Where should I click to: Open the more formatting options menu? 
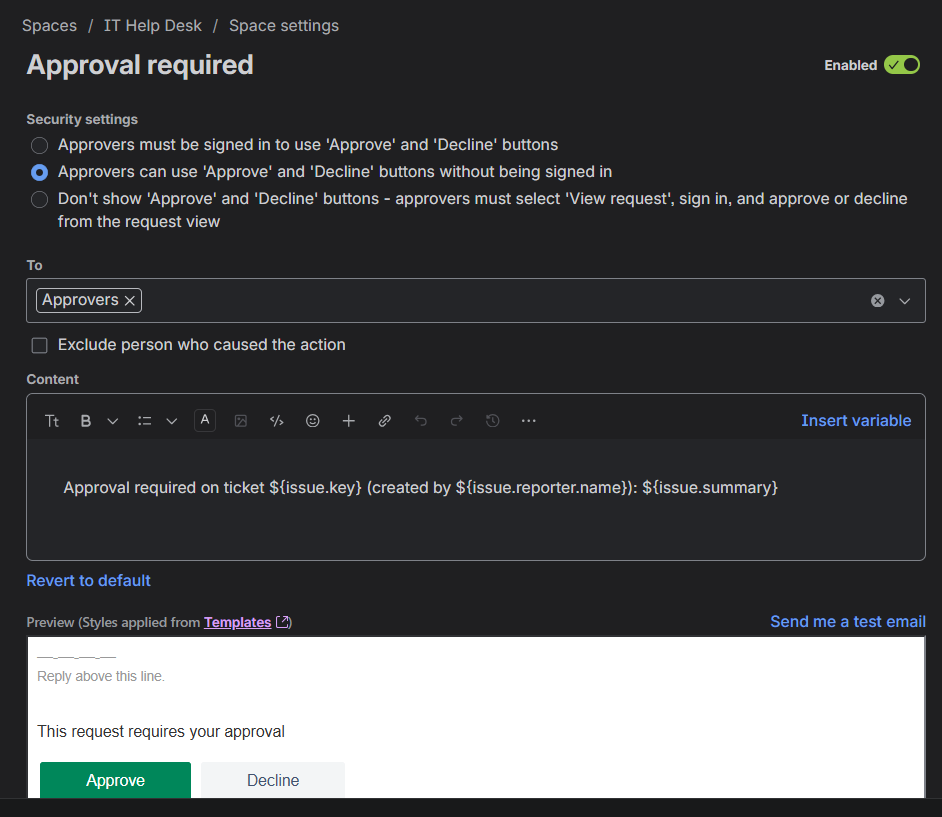click(x=528, y=420)
